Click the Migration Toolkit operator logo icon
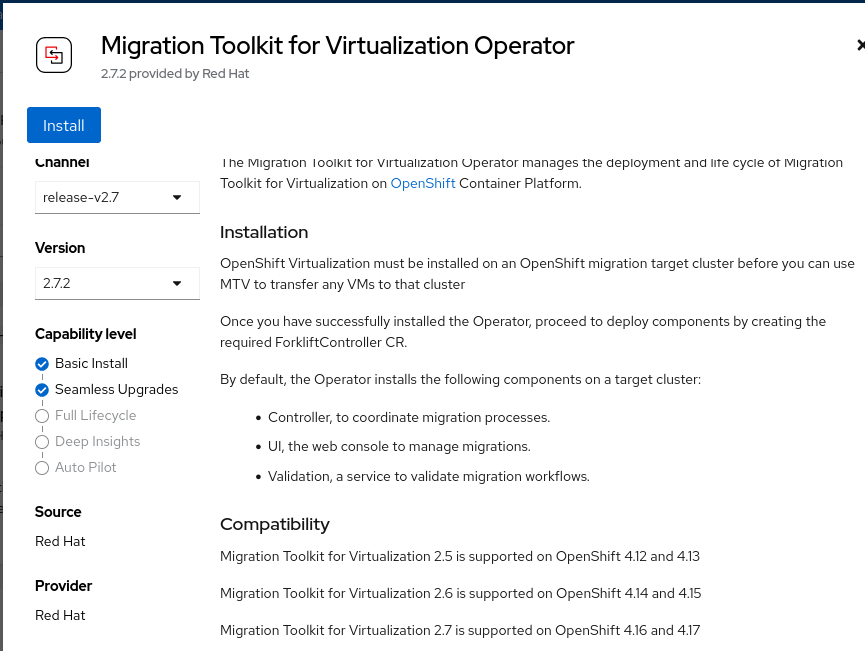The width and height of the screenshot is (865, 651). [x=54, y=55]
